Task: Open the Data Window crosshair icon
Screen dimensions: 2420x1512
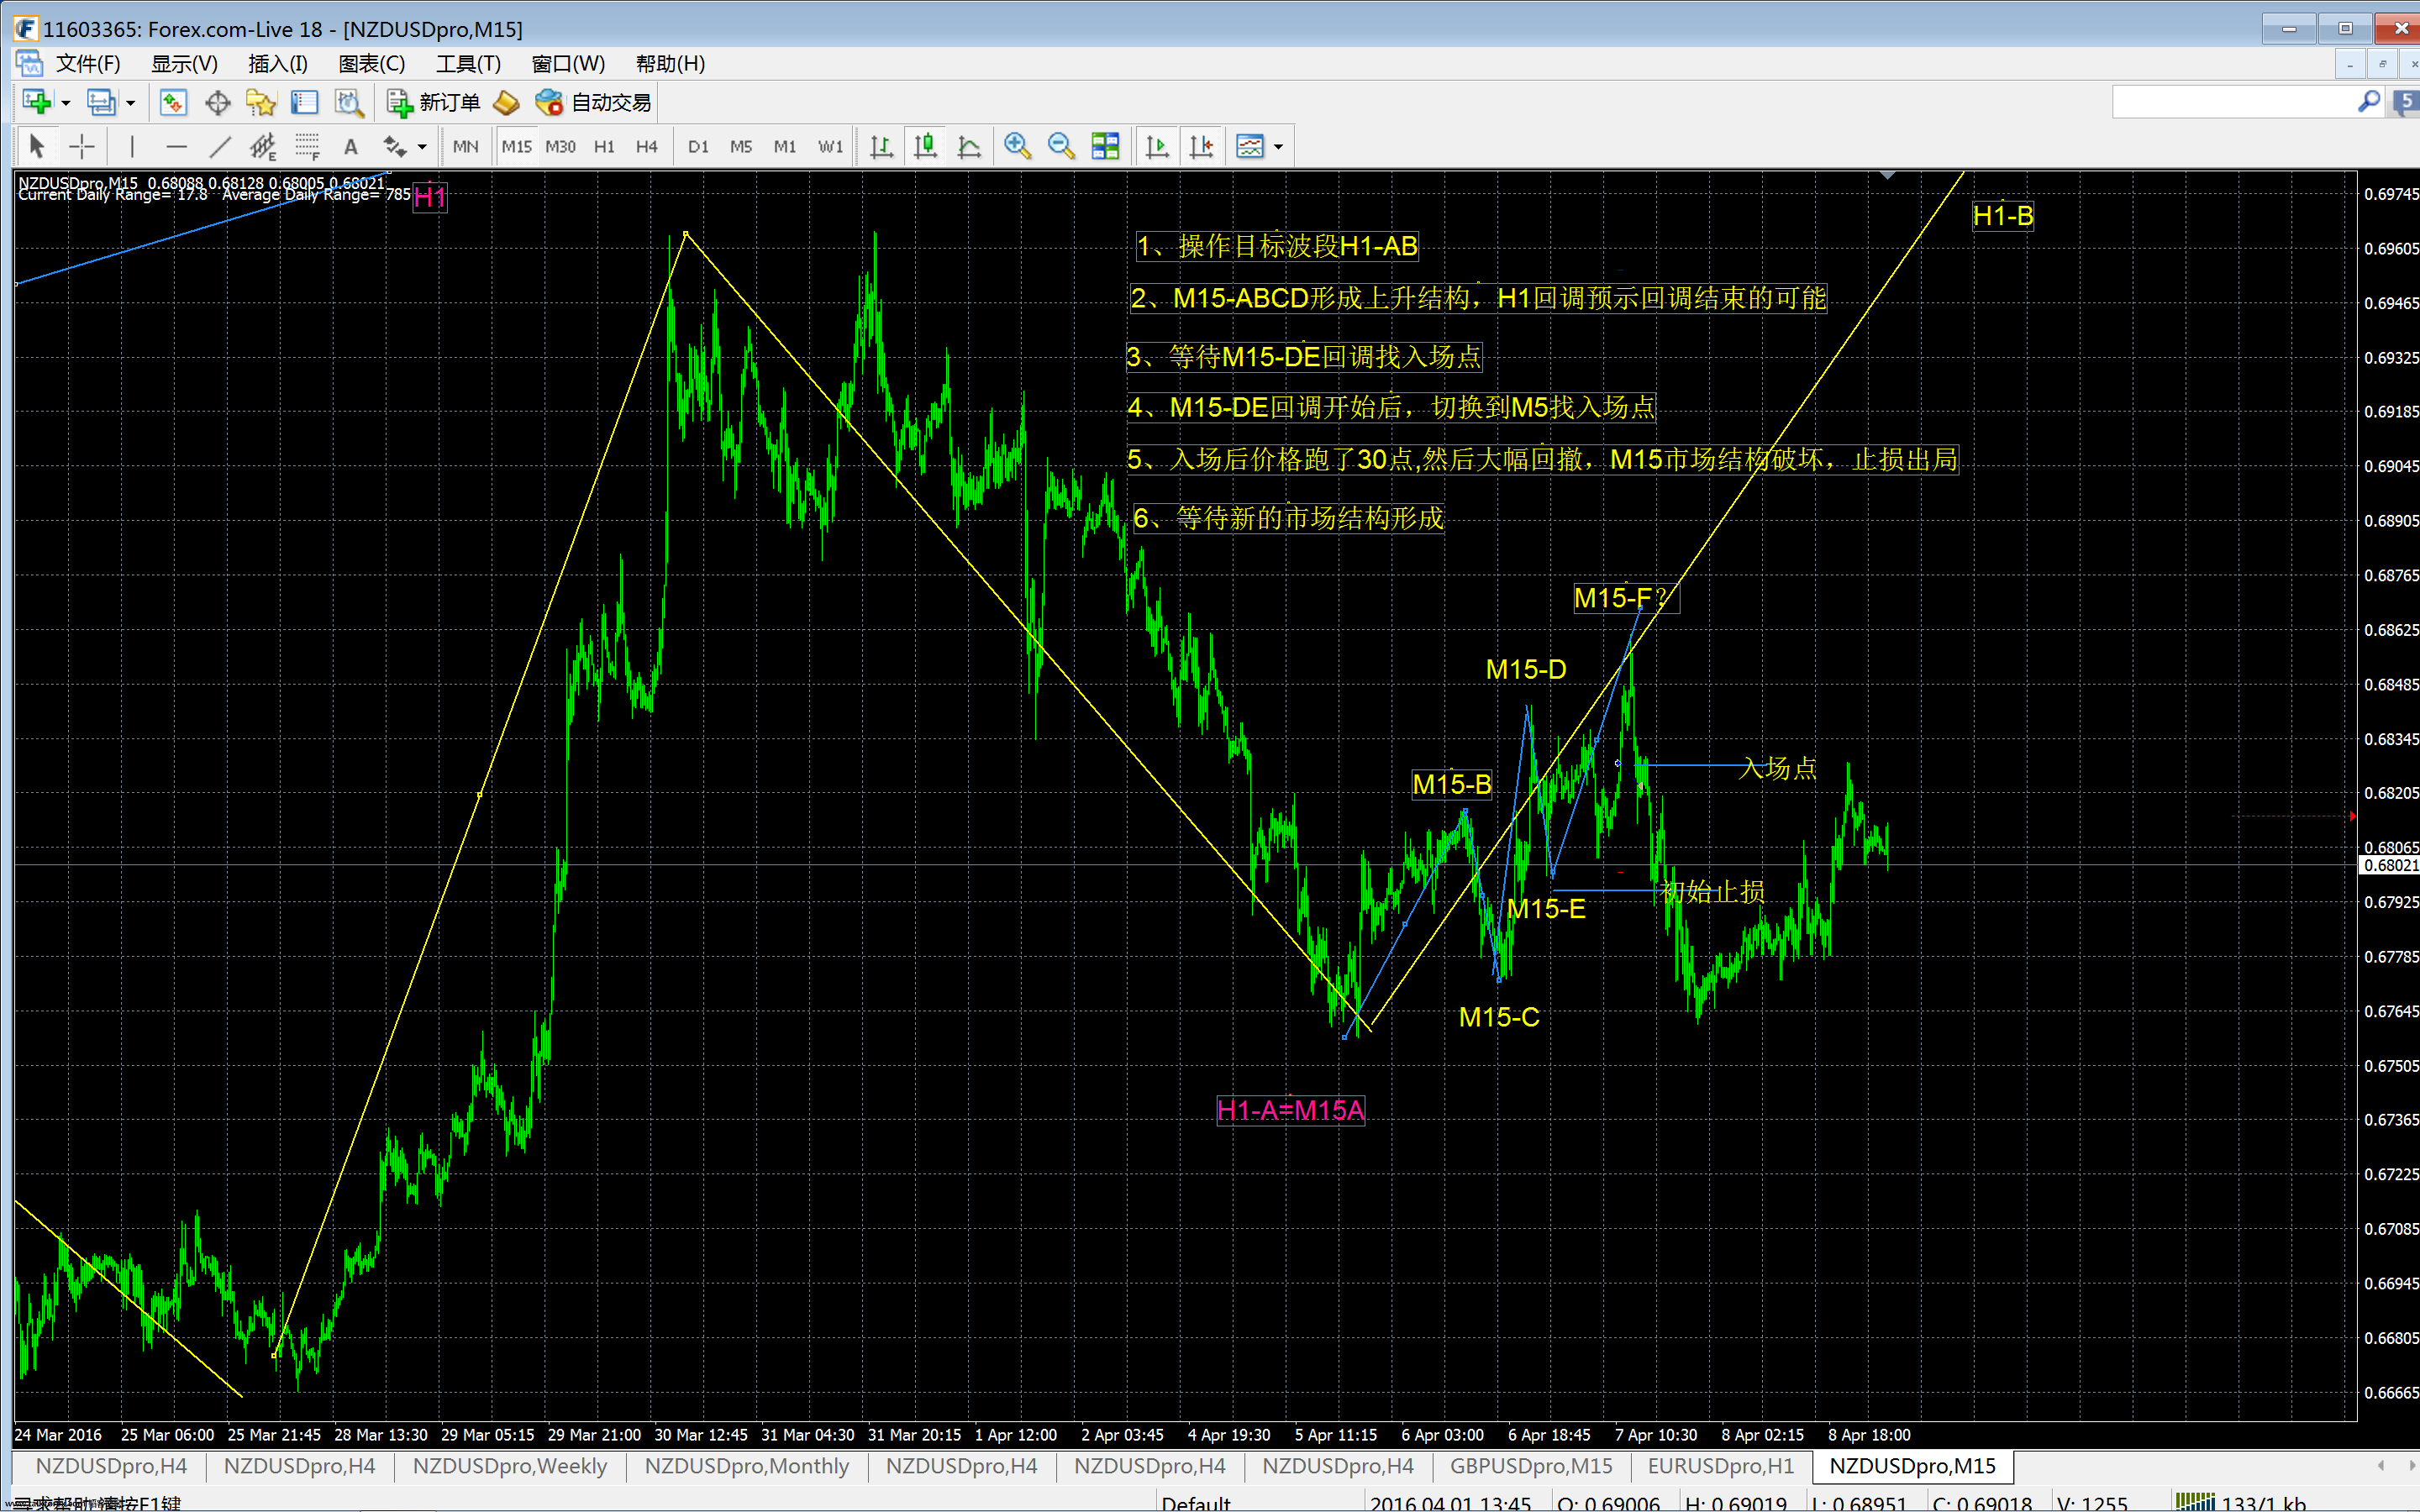Action: 217,102
